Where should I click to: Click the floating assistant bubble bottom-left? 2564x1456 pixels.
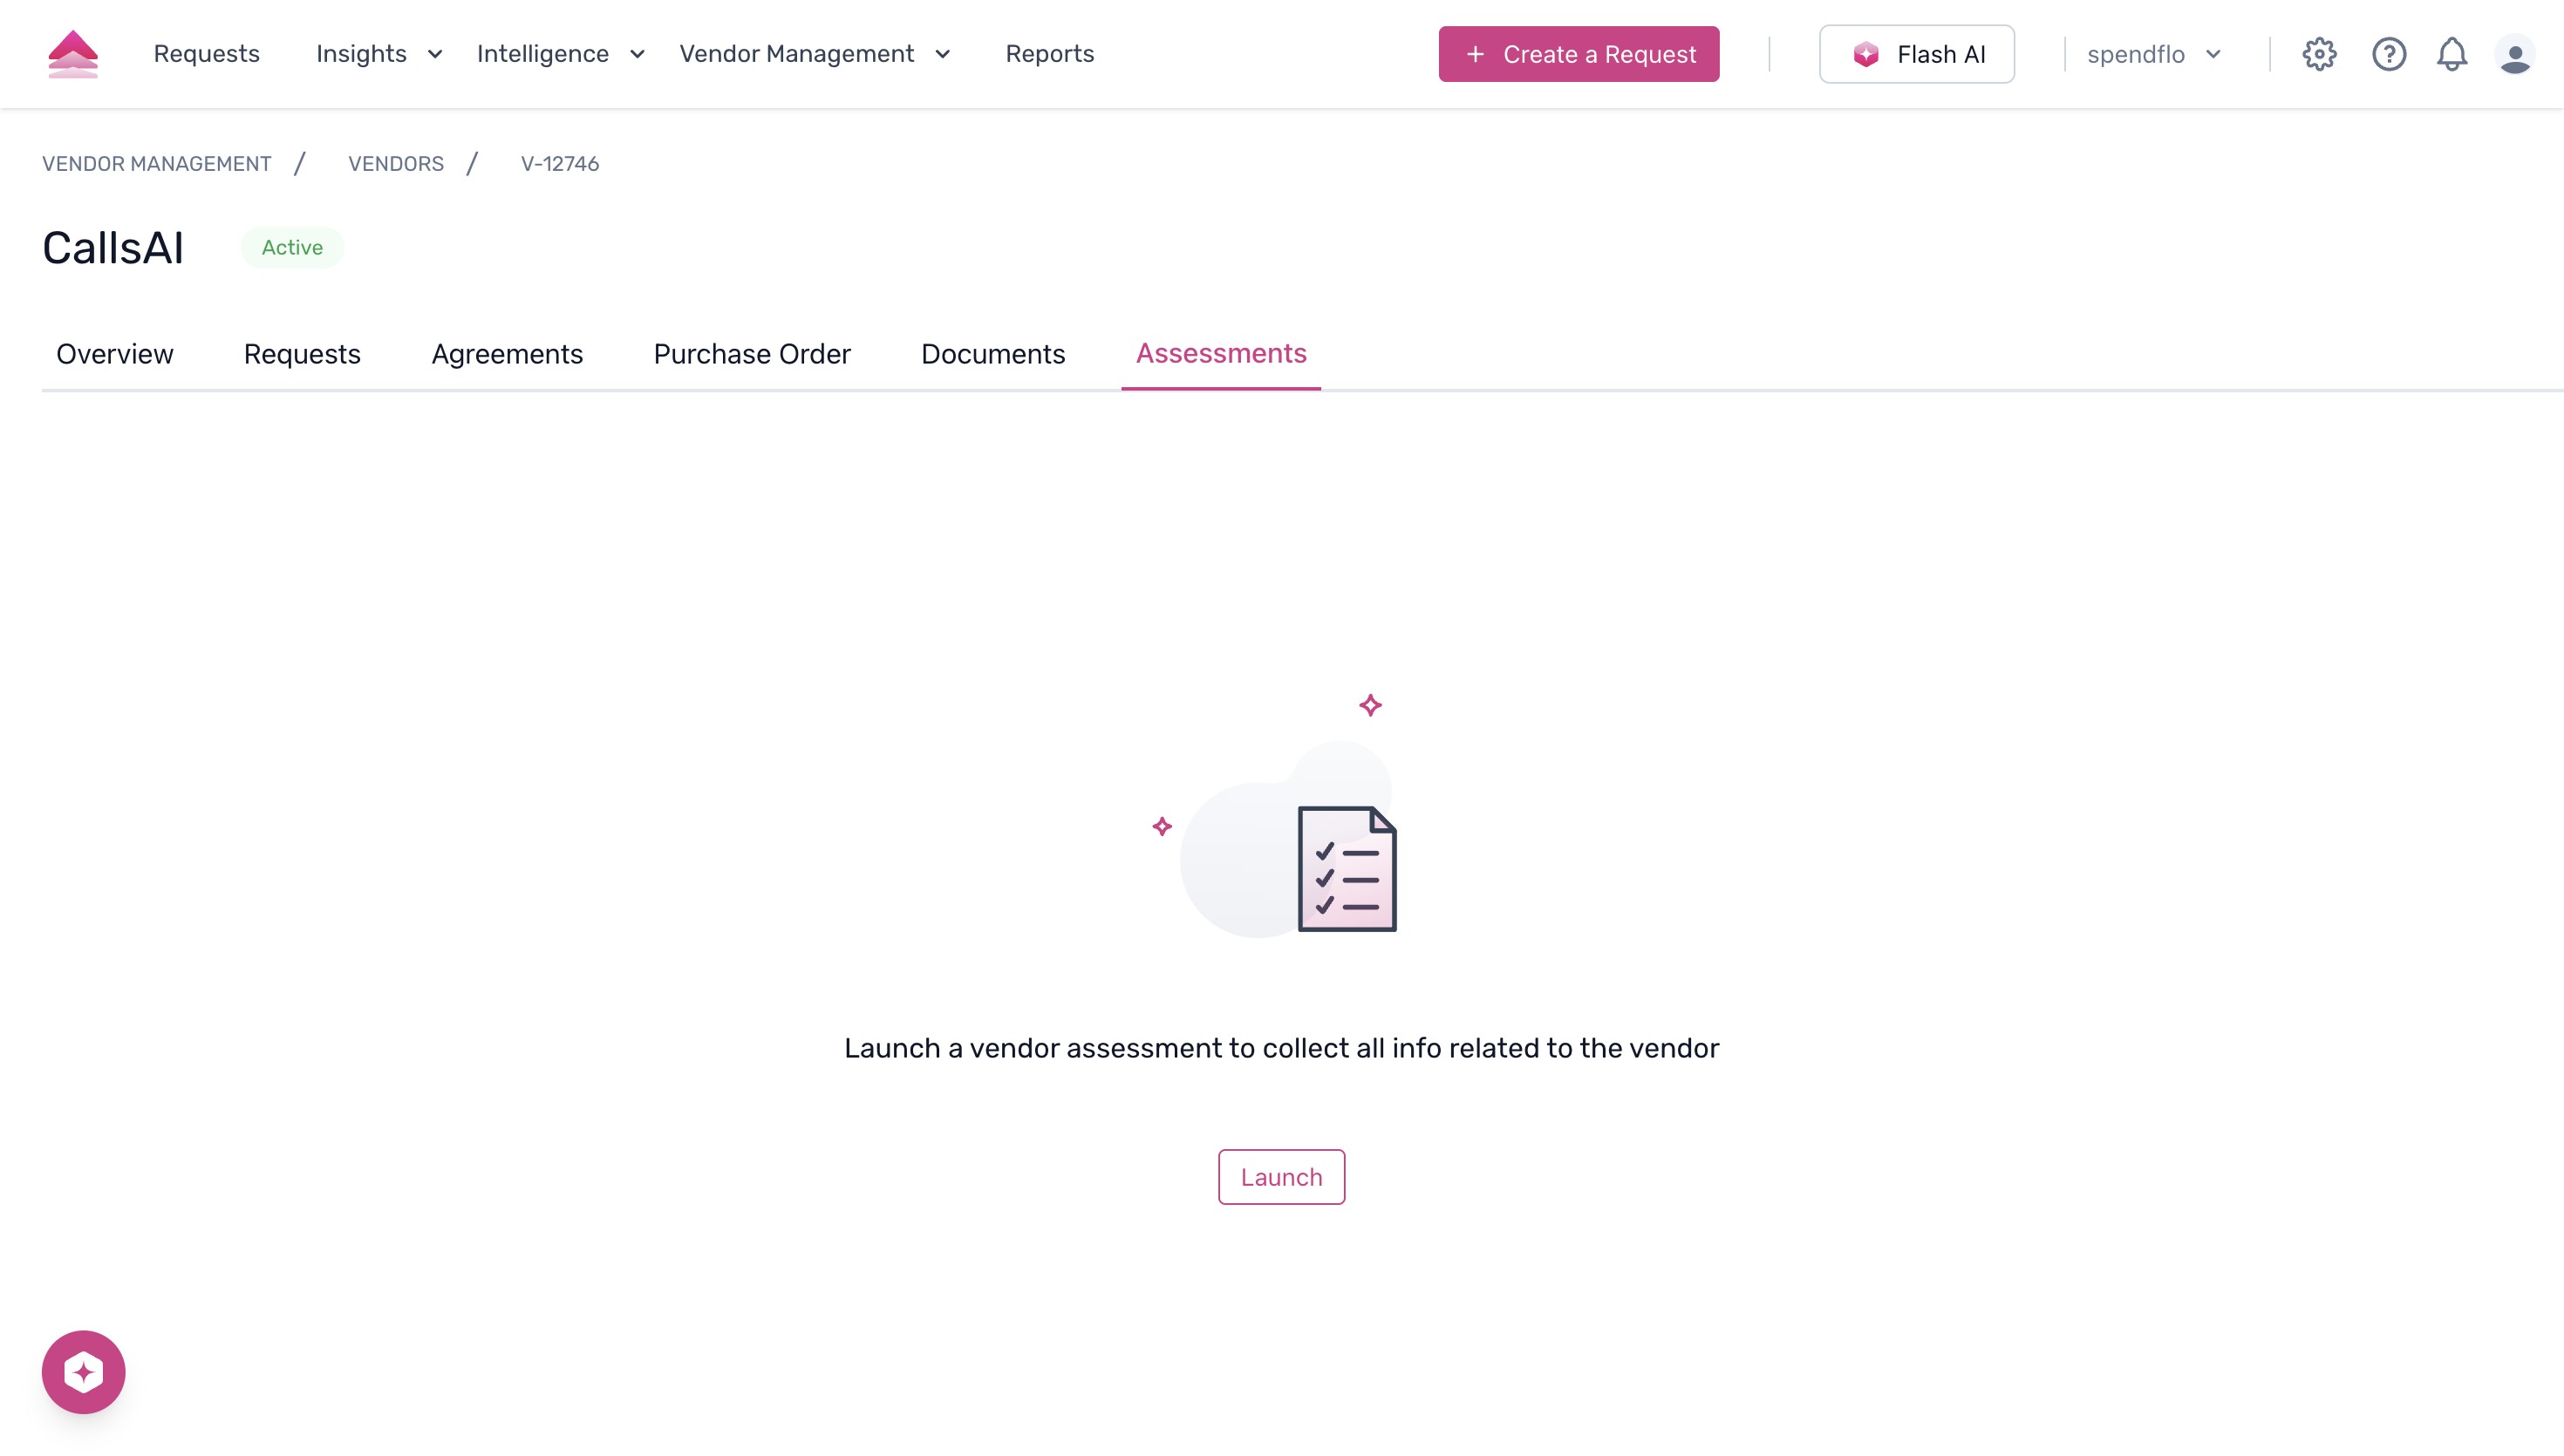[84, 1371]
